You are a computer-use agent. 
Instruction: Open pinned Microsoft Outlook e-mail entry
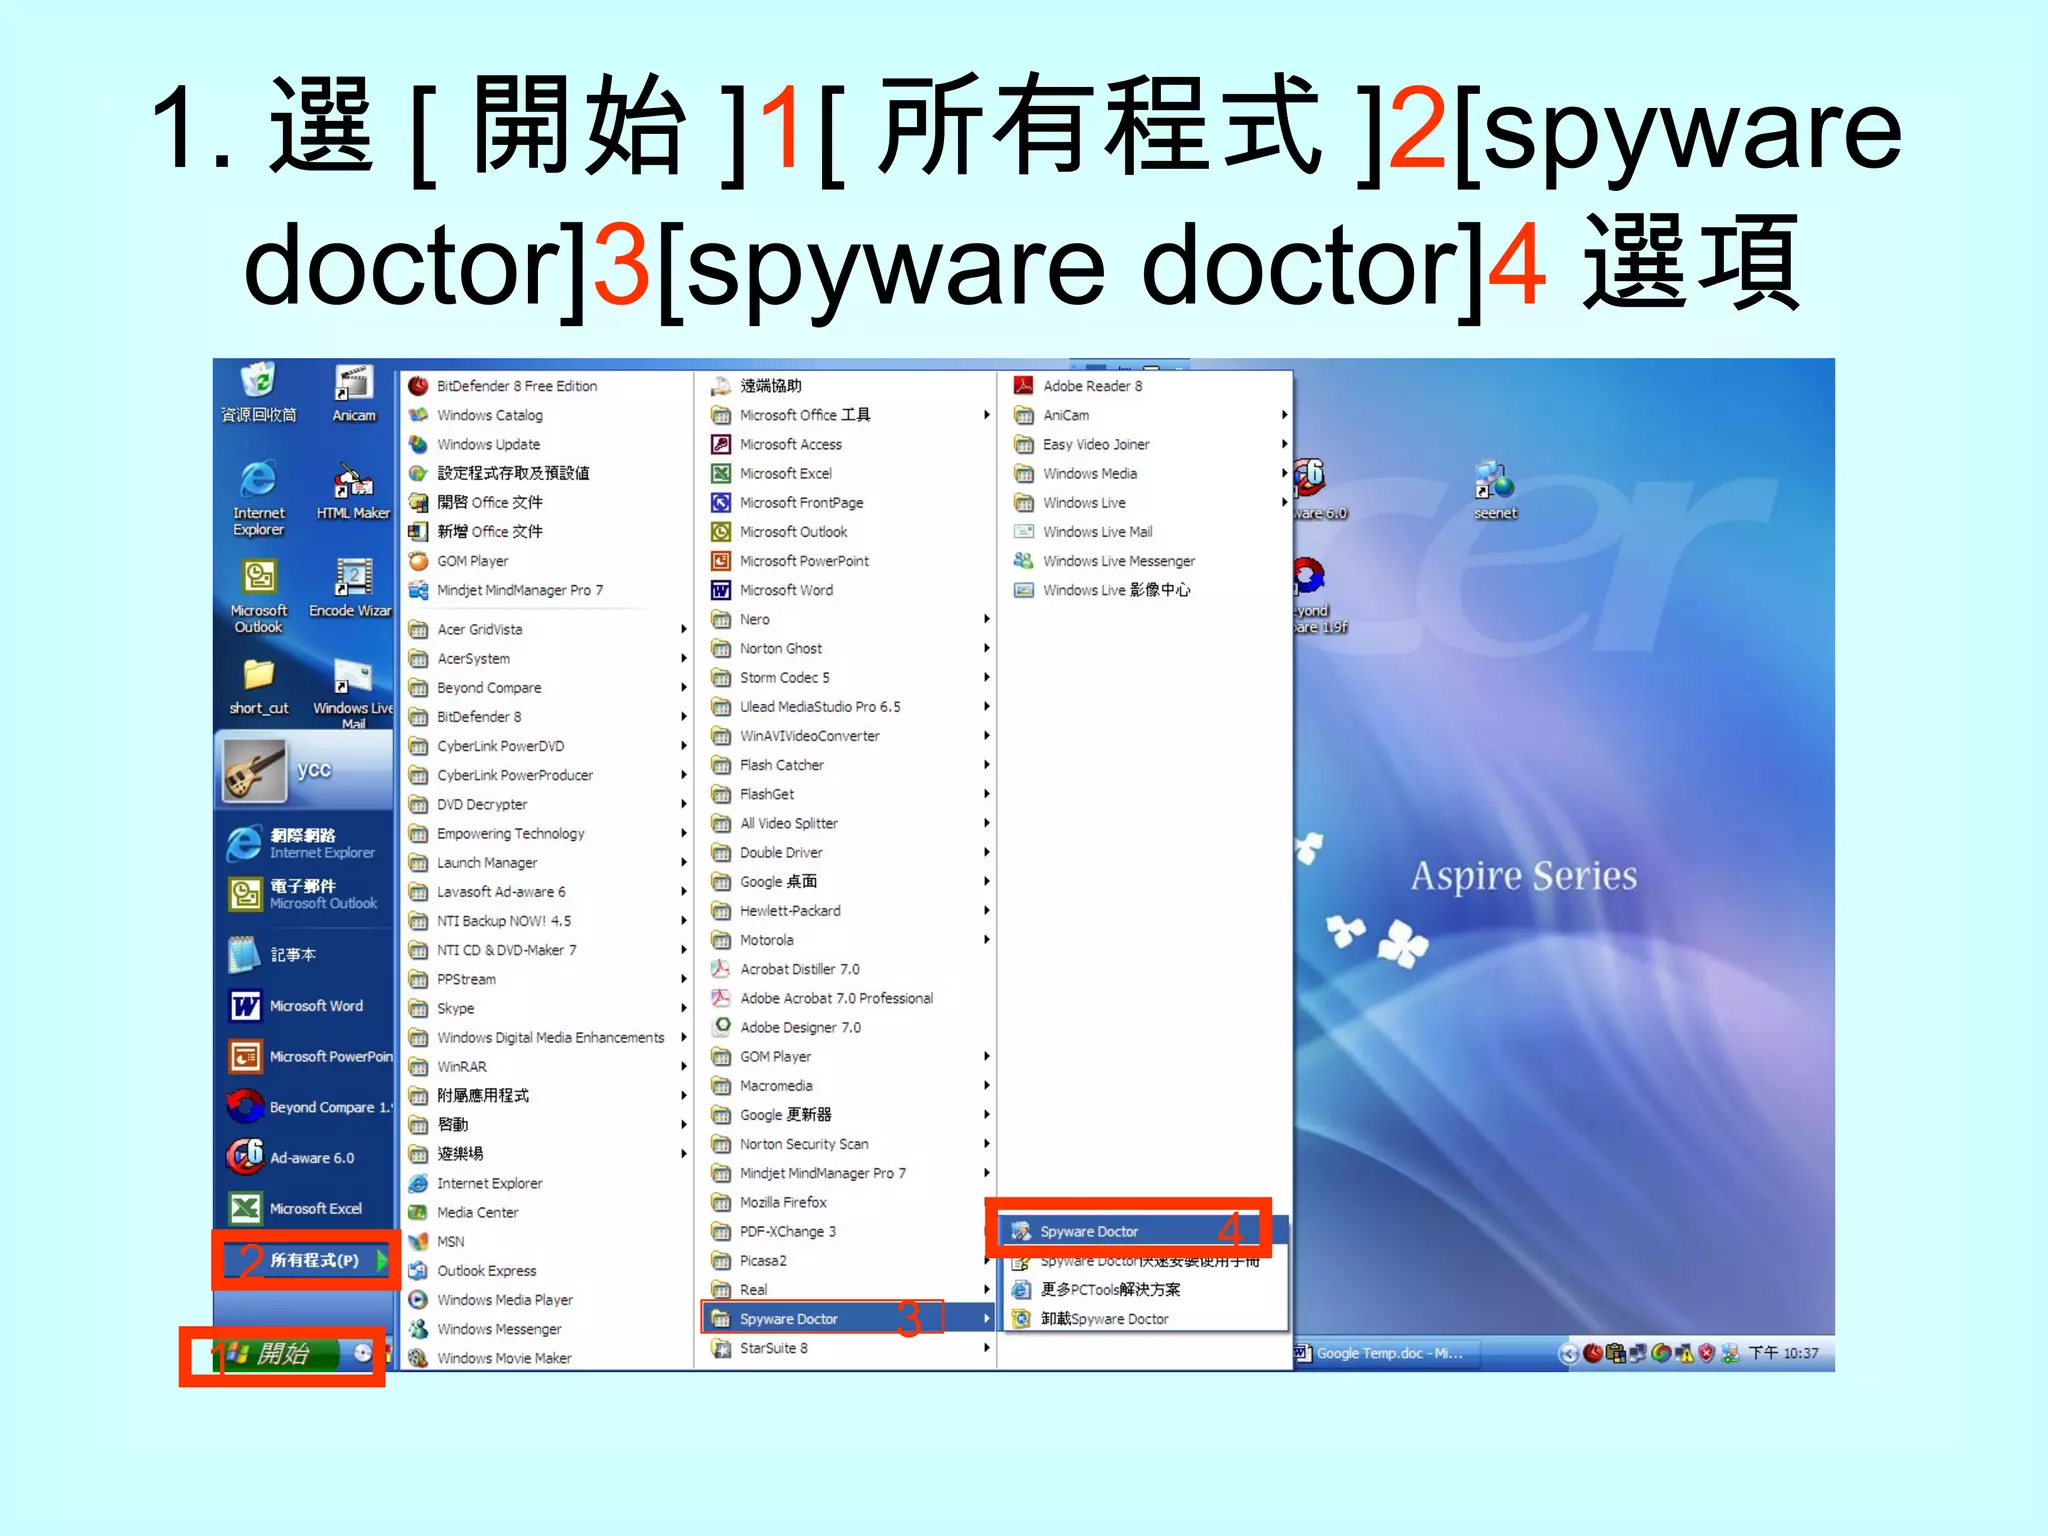click(306, 893)
